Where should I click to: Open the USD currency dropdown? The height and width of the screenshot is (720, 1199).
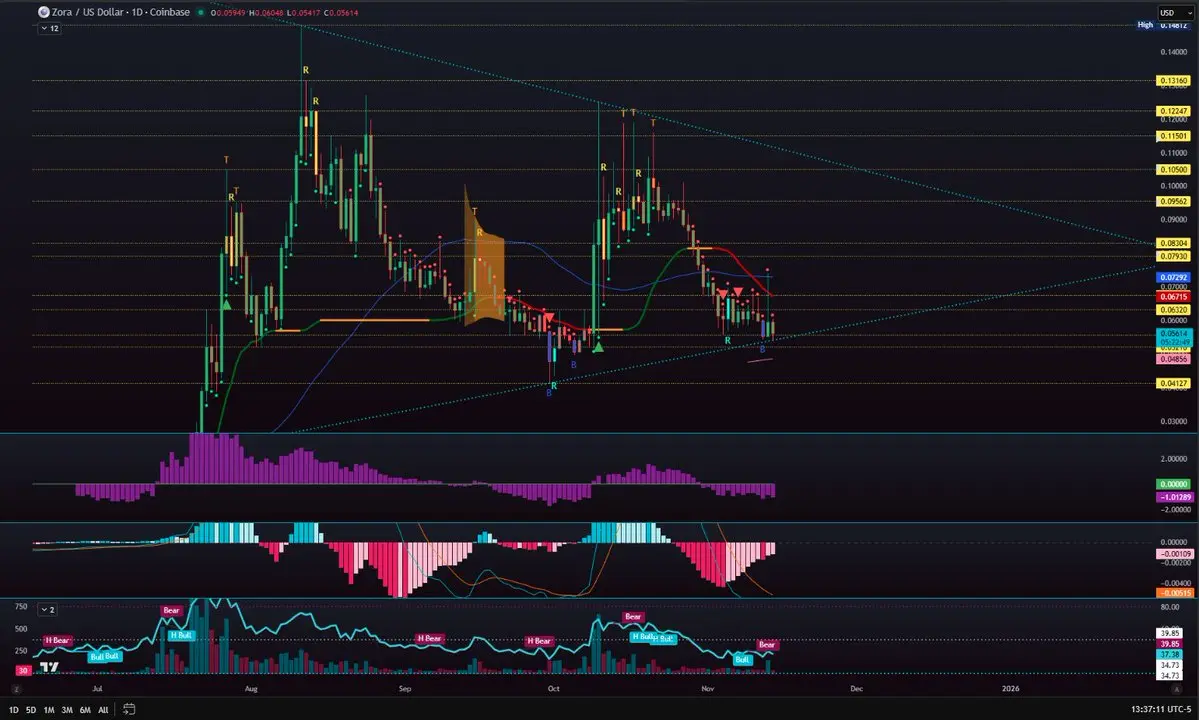click(1175, 12)
